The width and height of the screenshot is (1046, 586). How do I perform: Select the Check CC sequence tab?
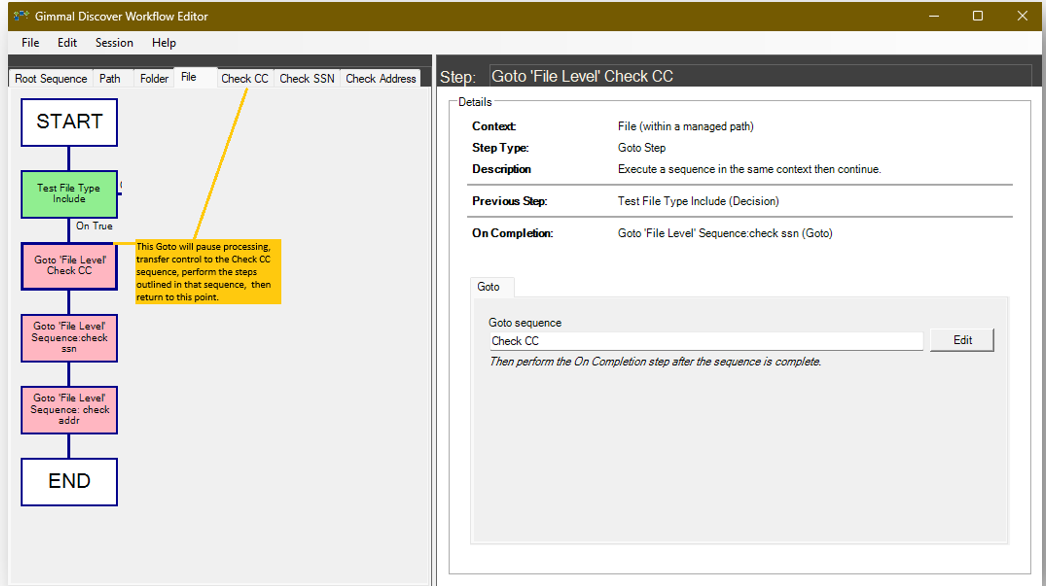245,79
